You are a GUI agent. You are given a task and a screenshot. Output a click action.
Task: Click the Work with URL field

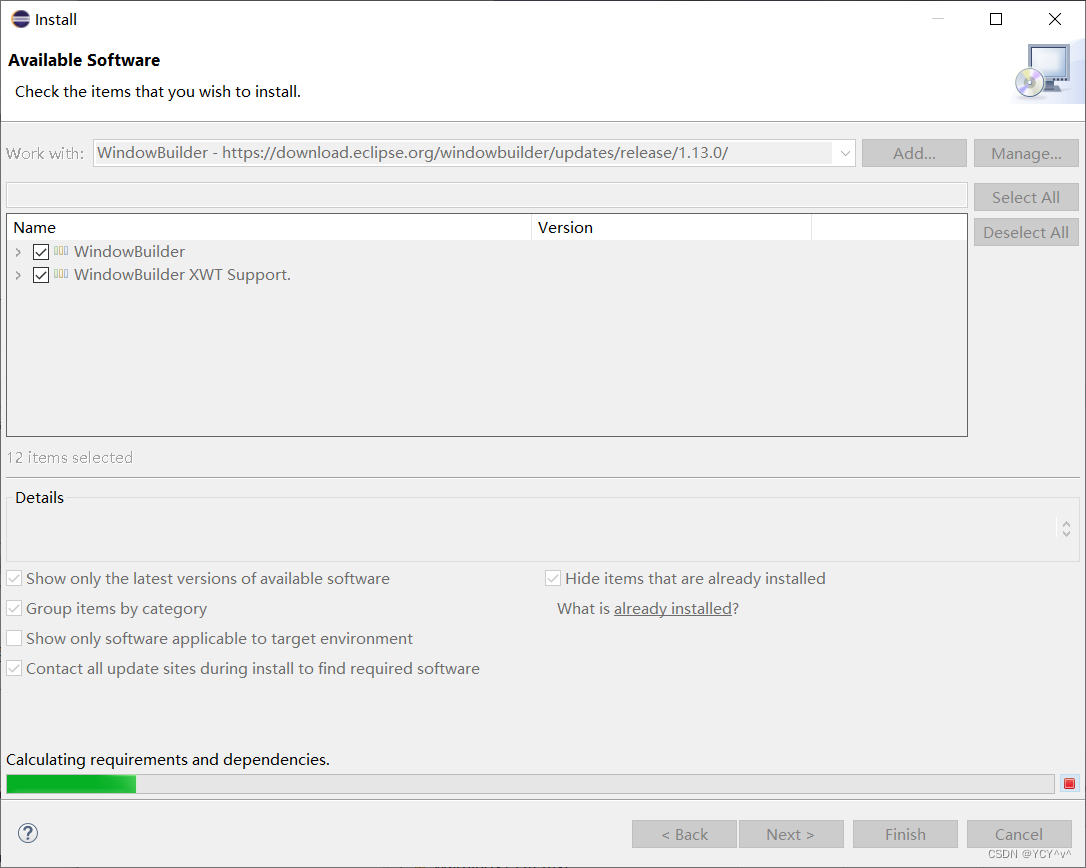[x=474, y=153]
